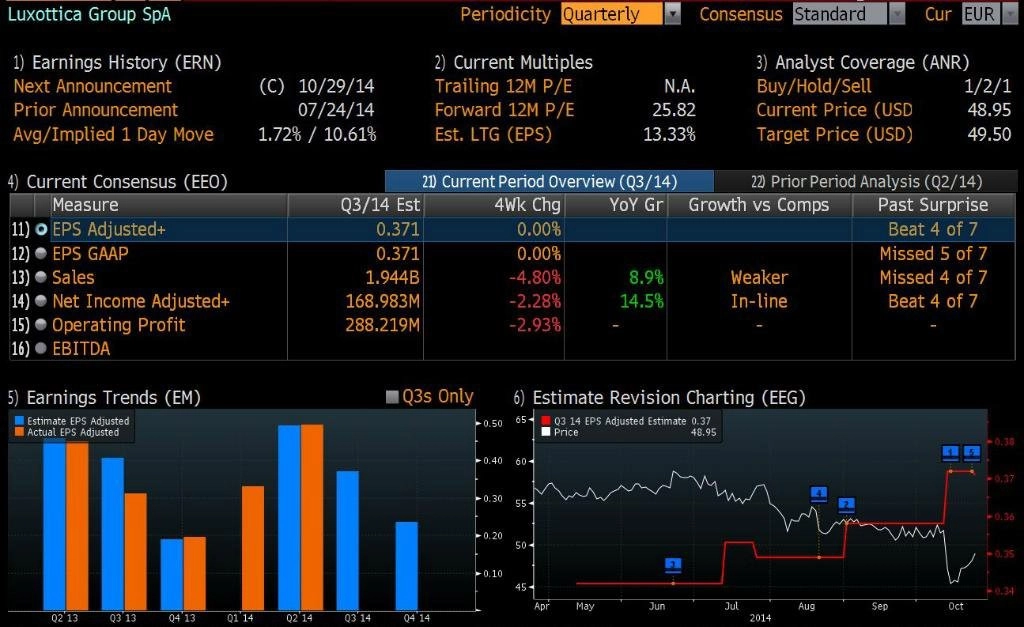Select the EBITDA radio button

coord(41,349)
